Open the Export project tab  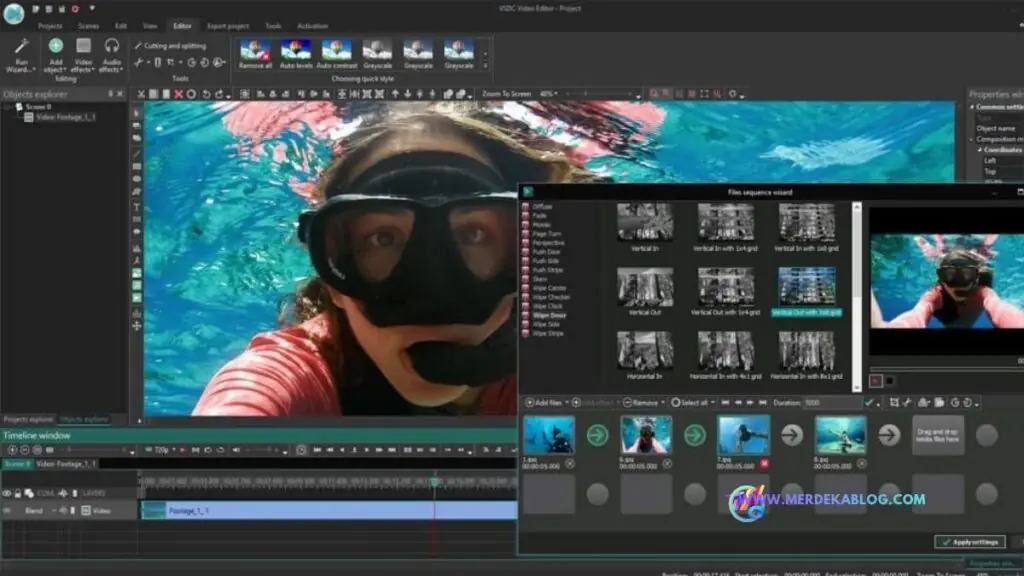(x=228, y=26)
